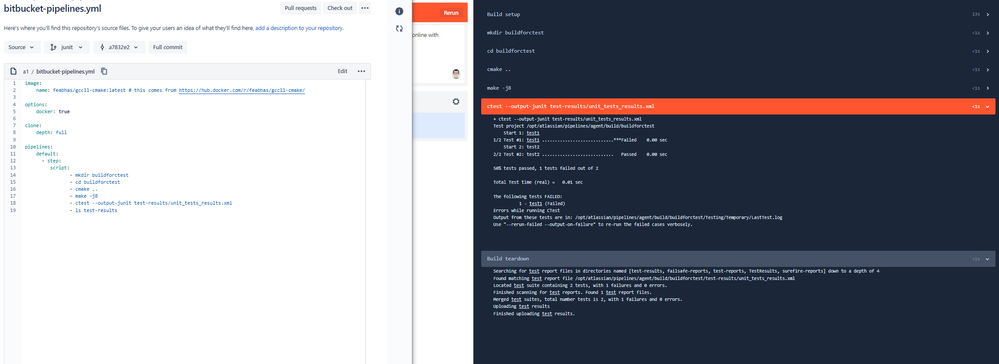Click the 'Use --rerun-failed --output-on-failure' log line
This screenshot has width=999, height=364.
tap(593, 224)
